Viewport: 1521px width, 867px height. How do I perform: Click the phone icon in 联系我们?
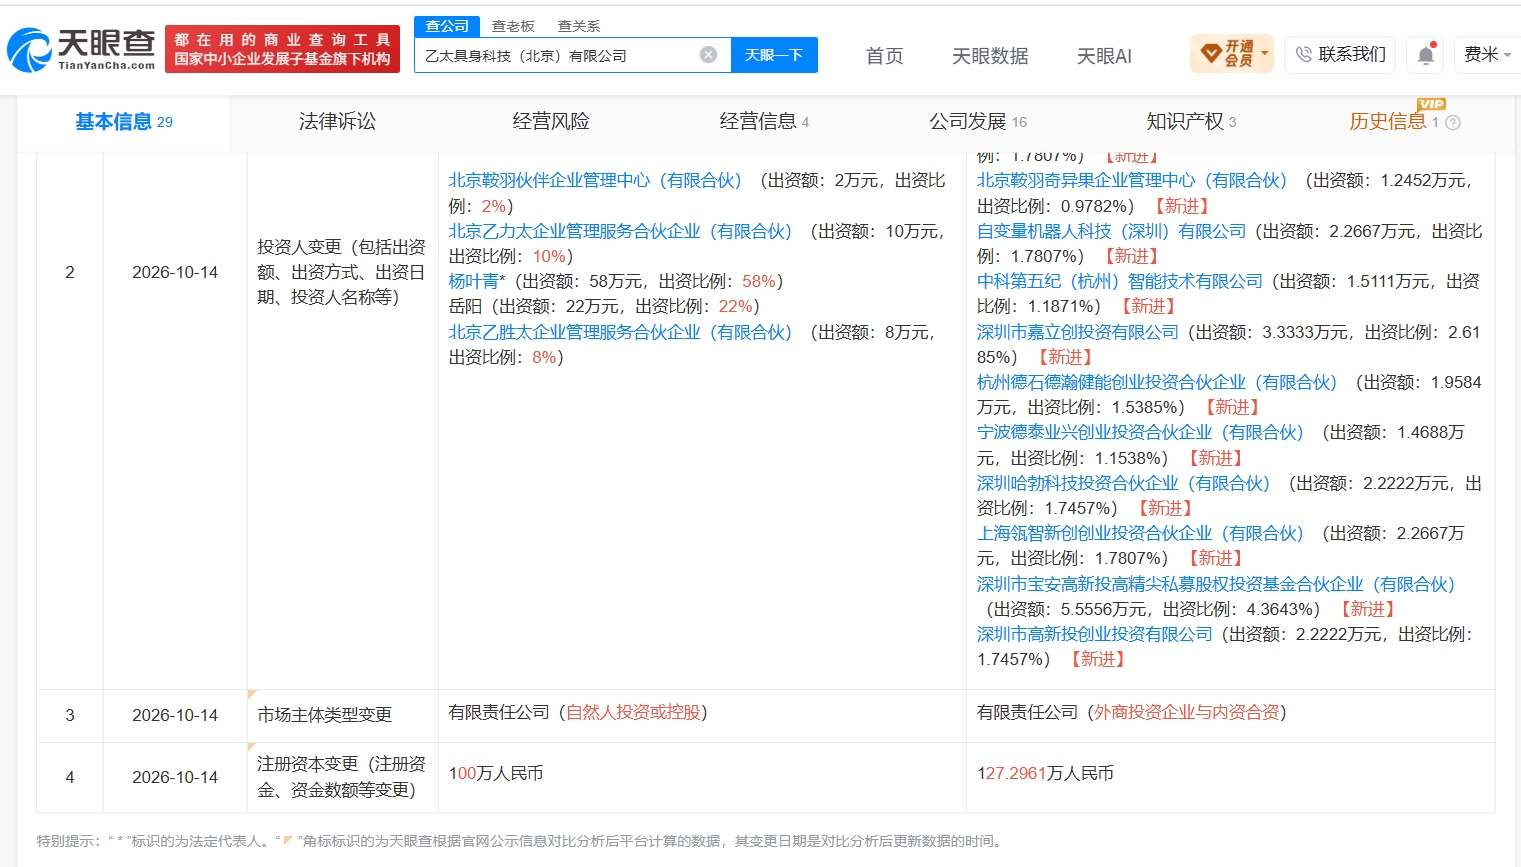point(1303,55)
